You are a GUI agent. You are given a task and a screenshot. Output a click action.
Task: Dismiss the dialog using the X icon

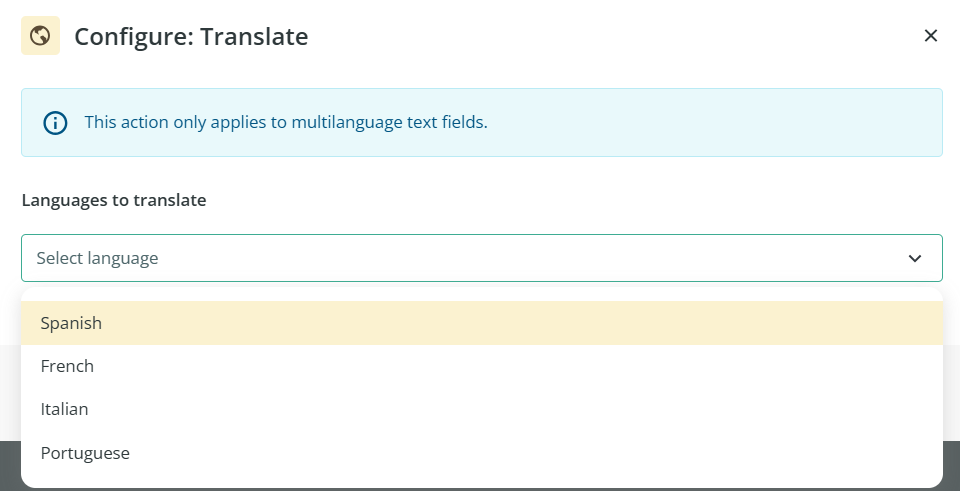point(930,37)
